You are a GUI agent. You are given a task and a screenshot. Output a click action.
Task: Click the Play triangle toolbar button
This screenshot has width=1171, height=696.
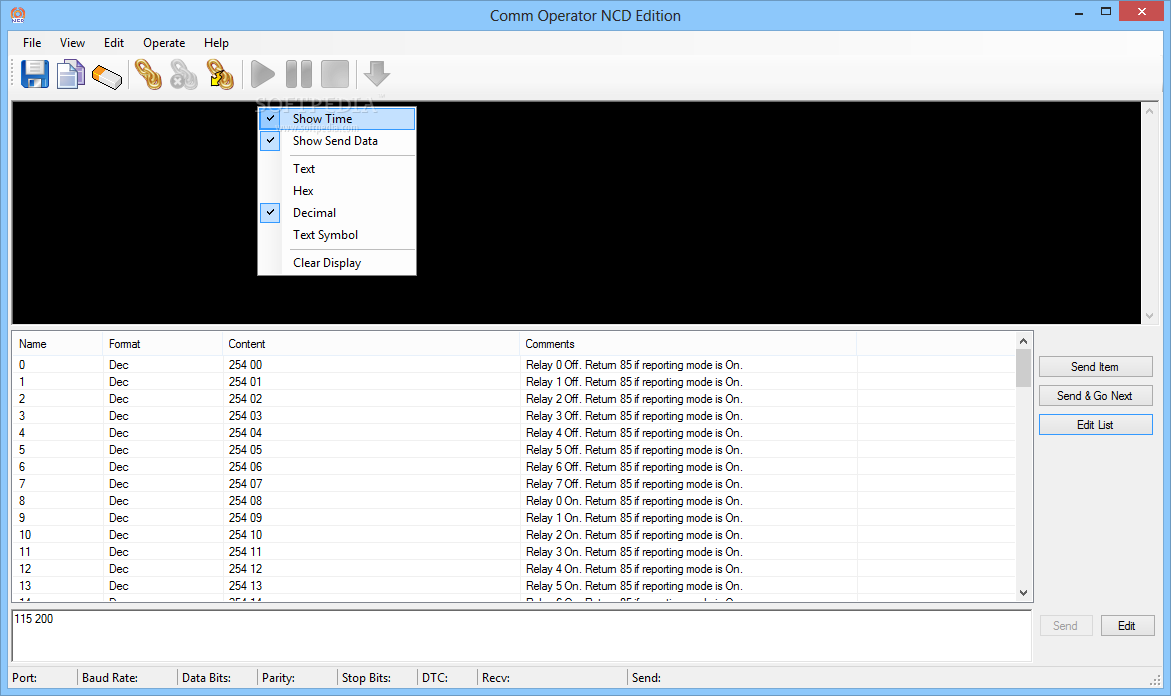tap(263, 75)
